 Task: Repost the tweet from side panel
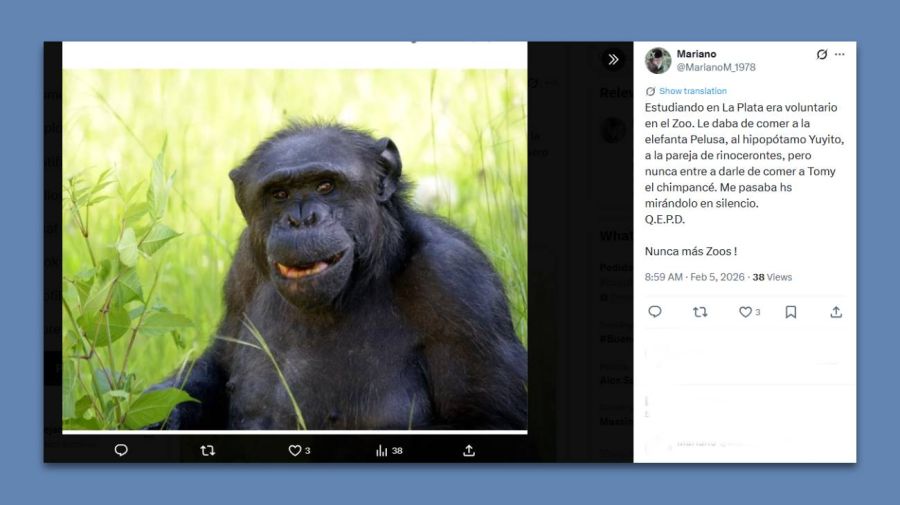700,312
